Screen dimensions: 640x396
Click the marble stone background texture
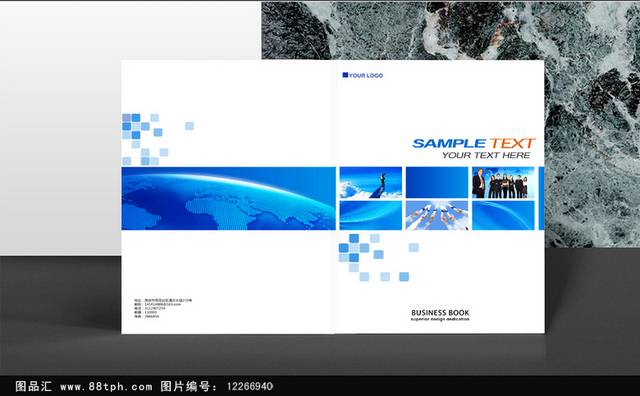[592, 122]
